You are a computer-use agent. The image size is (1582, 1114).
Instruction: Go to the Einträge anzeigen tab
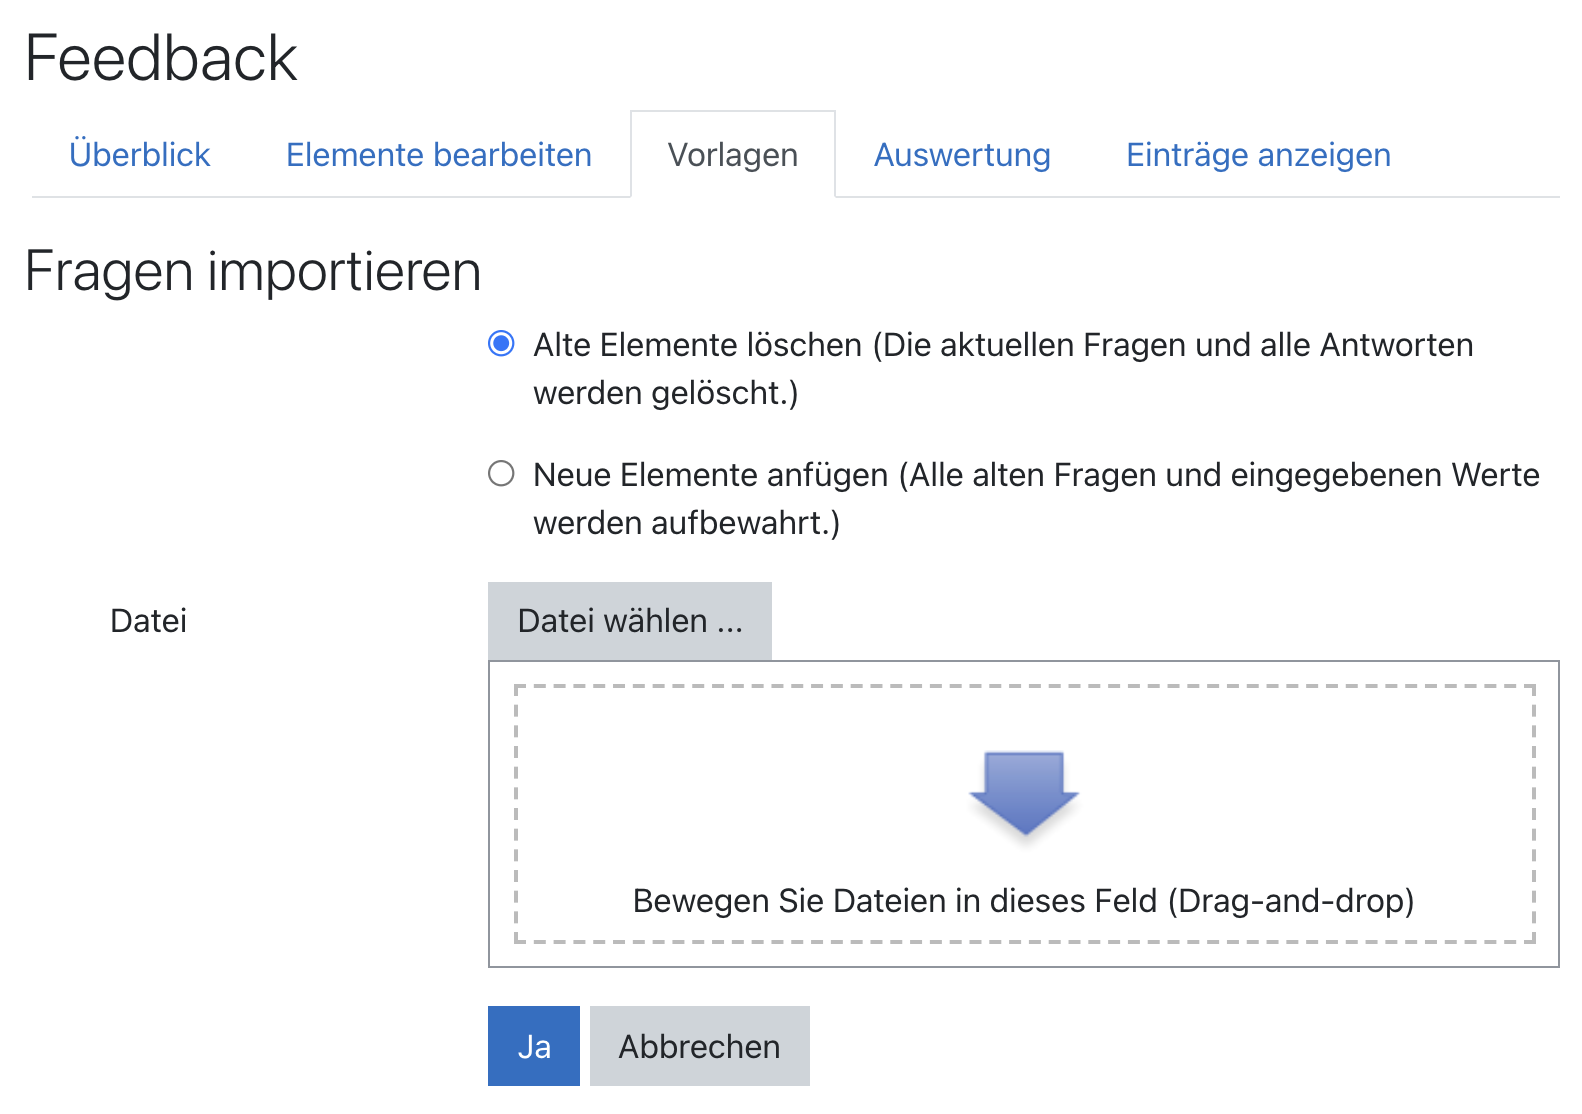click(x=1258, y=155)
